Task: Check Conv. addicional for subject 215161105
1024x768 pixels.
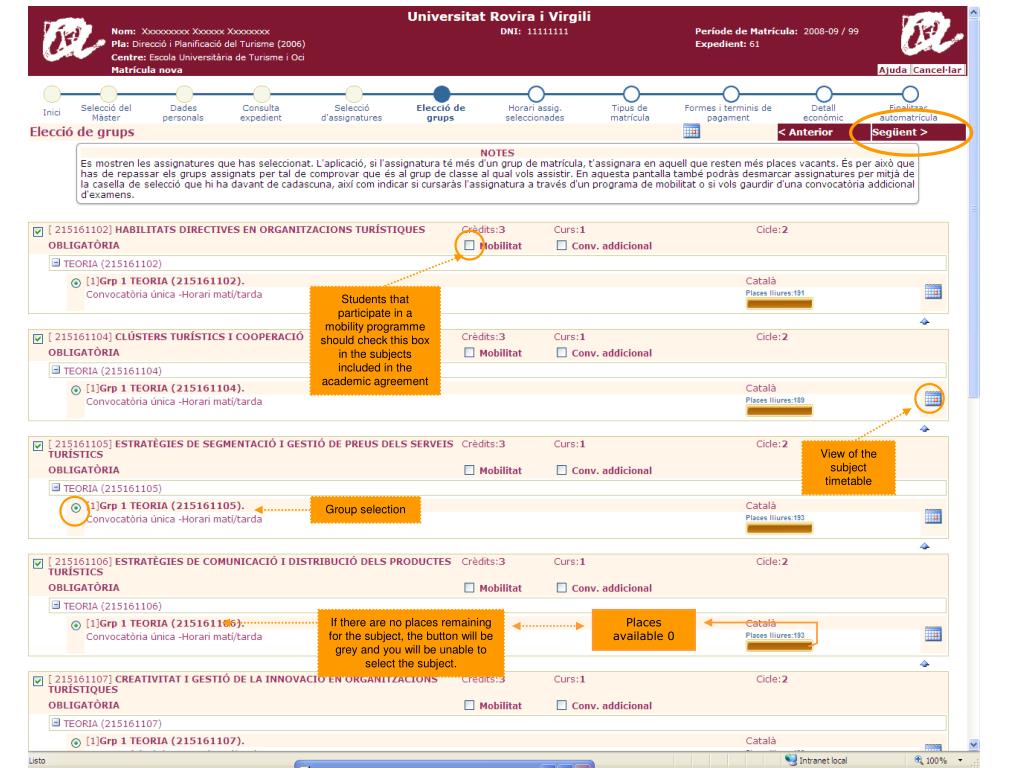Action: (562, 470)
